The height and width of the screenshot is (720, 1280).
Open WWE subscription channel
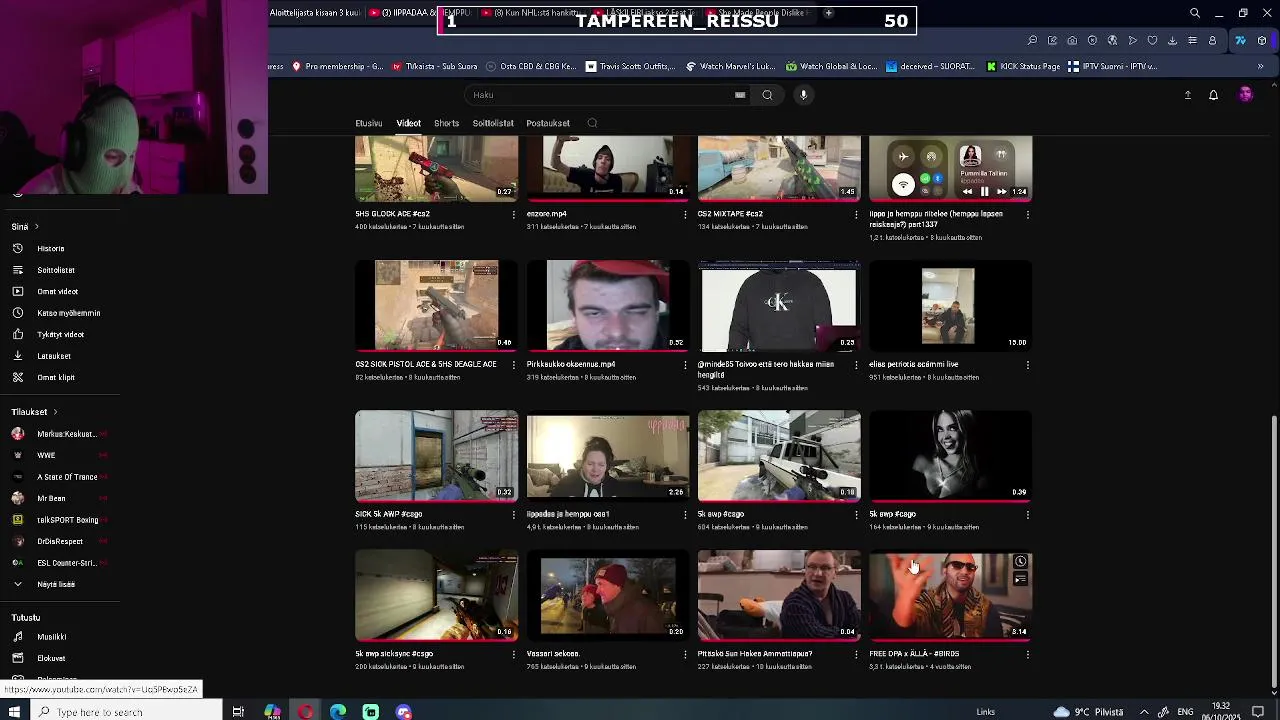pos(46,455)
